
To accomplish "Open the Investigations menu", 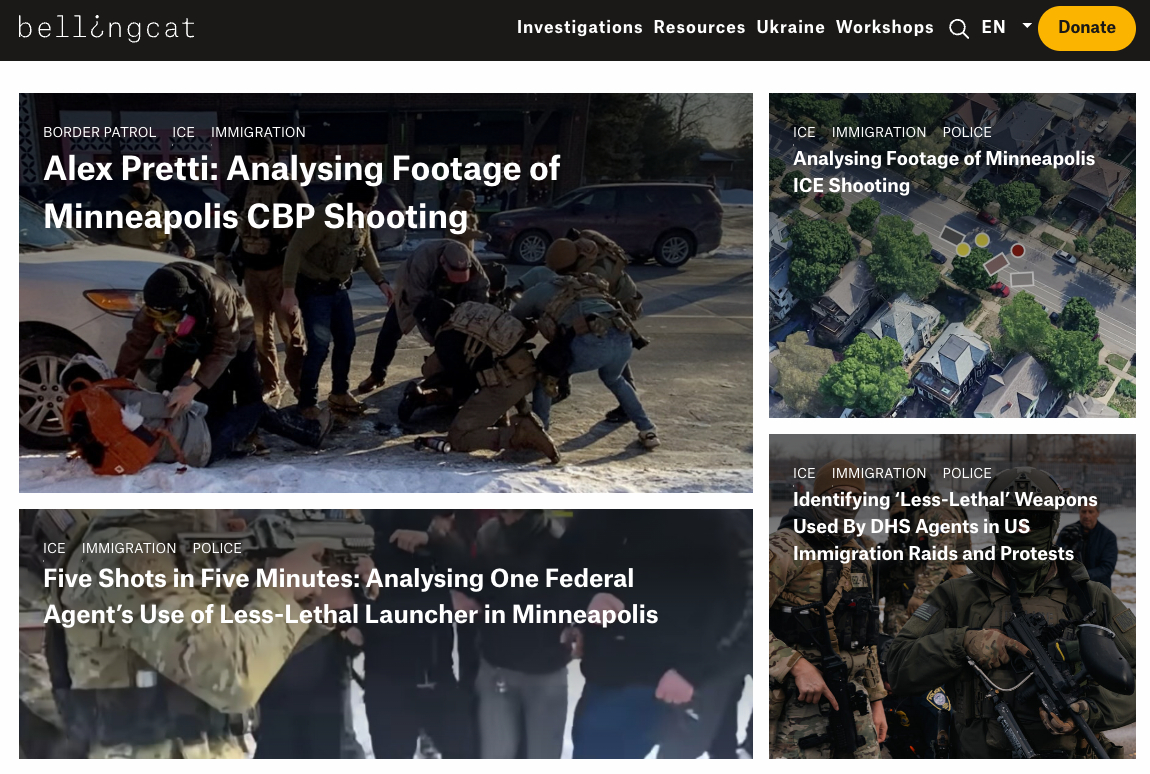I will [579, 28].
